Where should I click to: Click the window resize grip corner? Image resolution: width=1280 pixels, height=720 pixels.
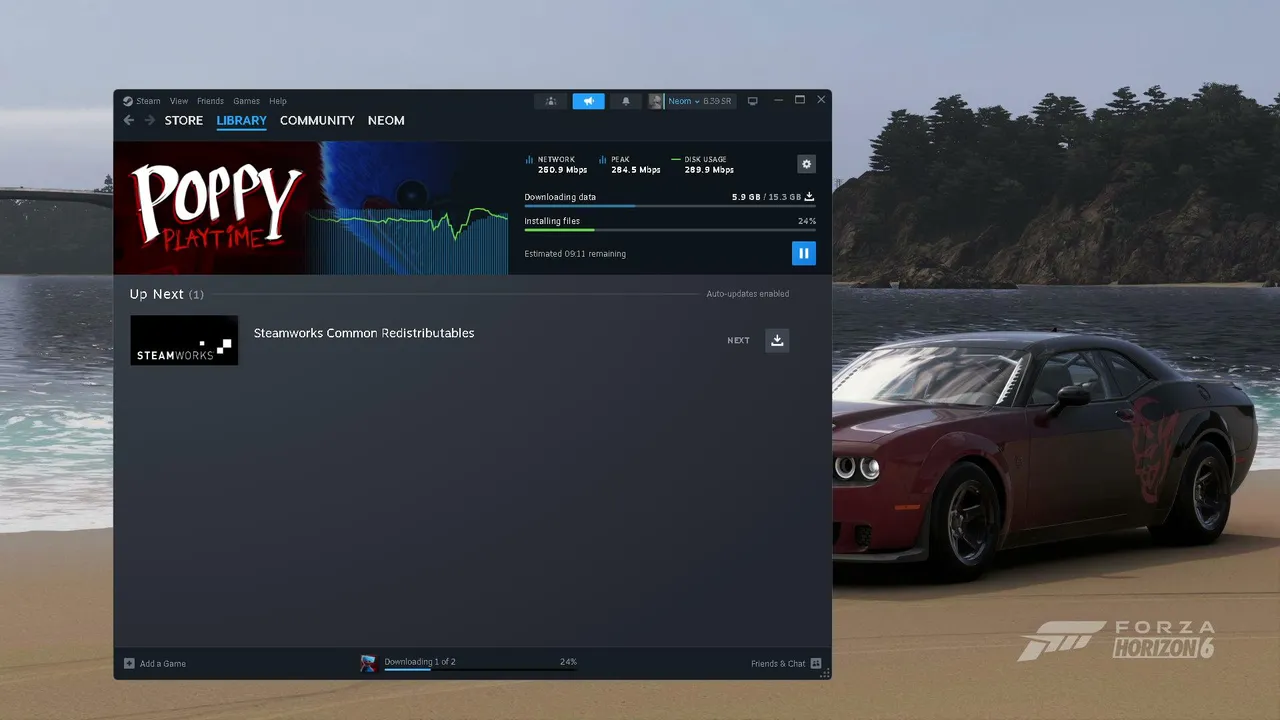[825, 673]
